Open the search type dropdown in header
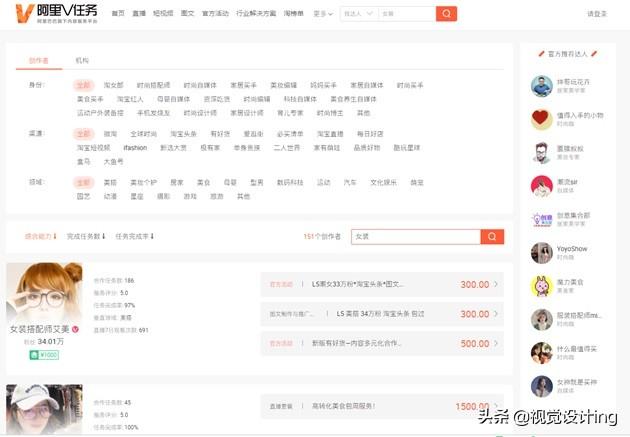630x437 pixels. pos(358,14)
